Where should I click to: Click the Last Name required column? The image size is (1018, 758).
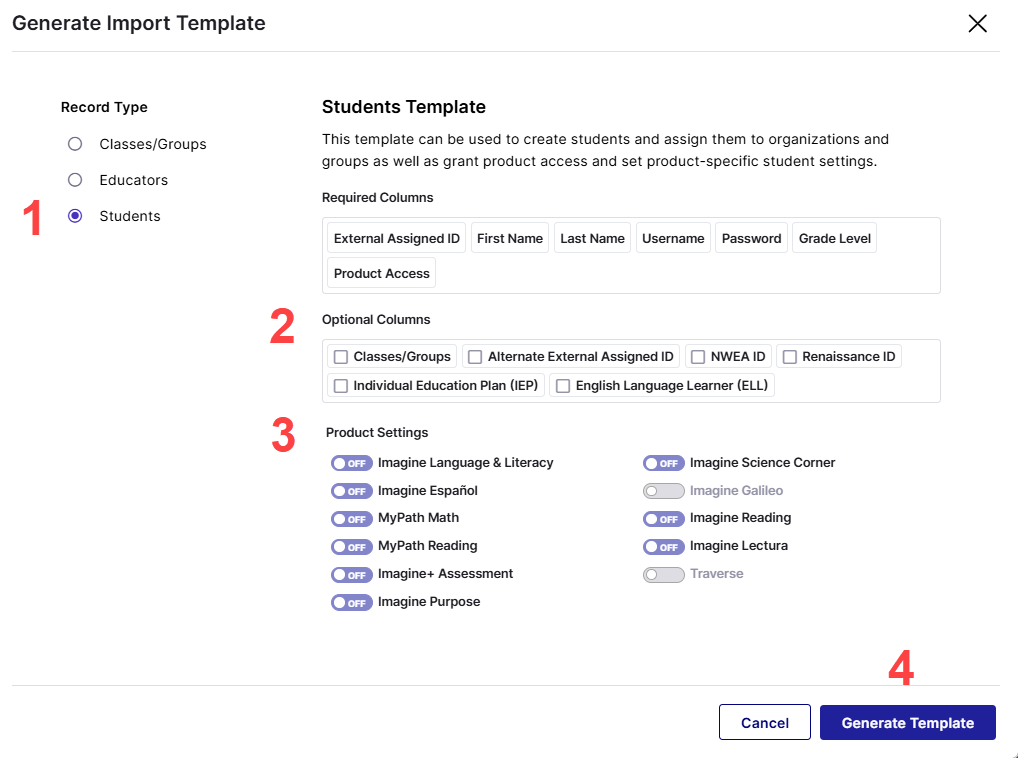pyautogui.click(x=592, y=238)
